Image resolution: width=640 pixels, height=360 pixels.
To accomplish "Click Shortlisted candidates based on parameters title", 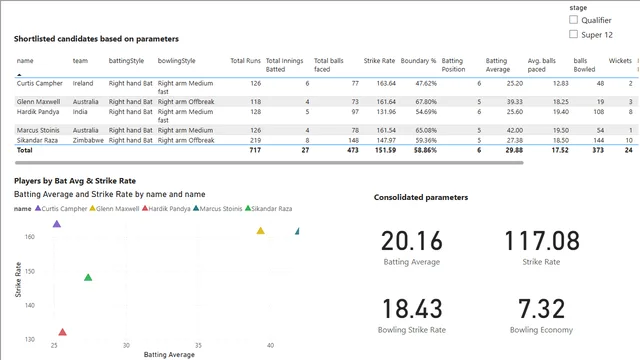I will (96, 39).
